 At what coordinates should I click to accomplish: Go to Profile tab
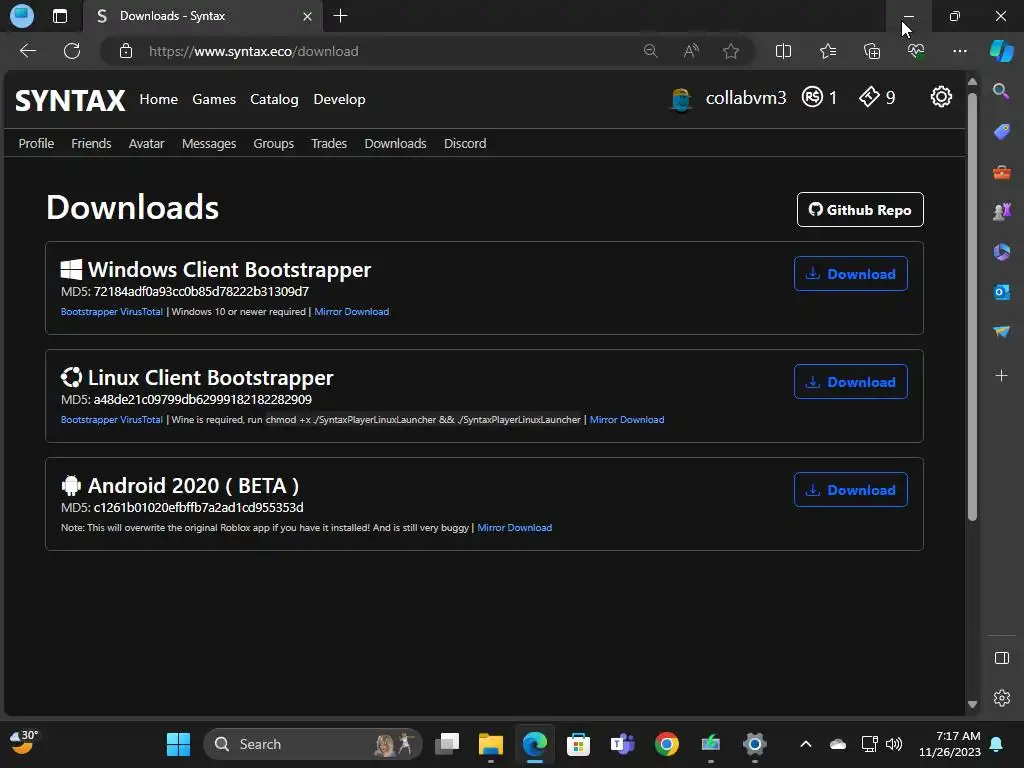(x=36, y=144)
